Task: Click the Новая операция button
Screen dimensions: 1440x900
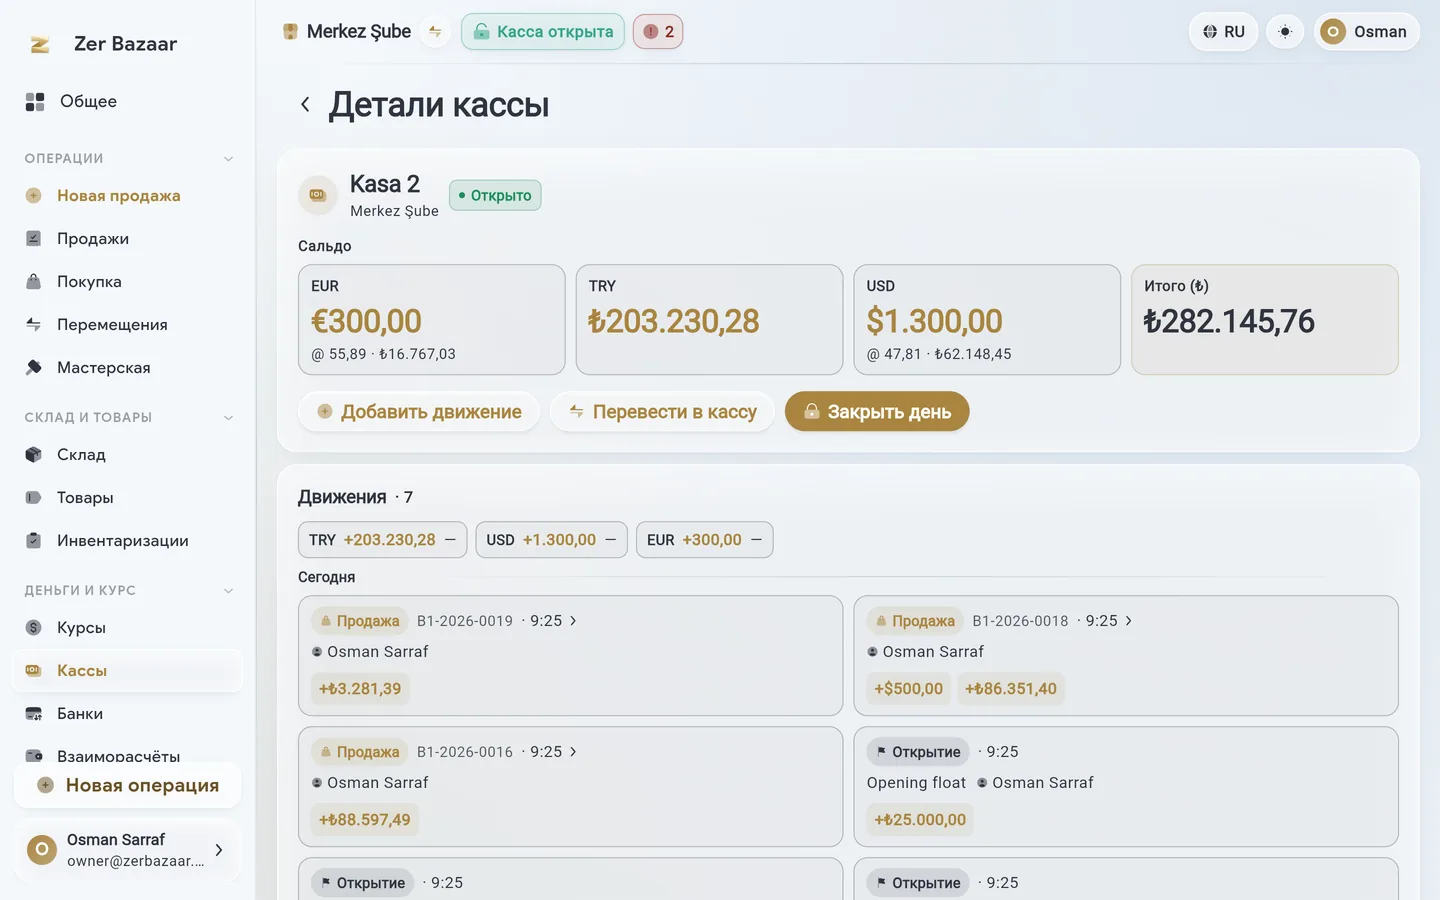Action: click(x=128, y=785)
